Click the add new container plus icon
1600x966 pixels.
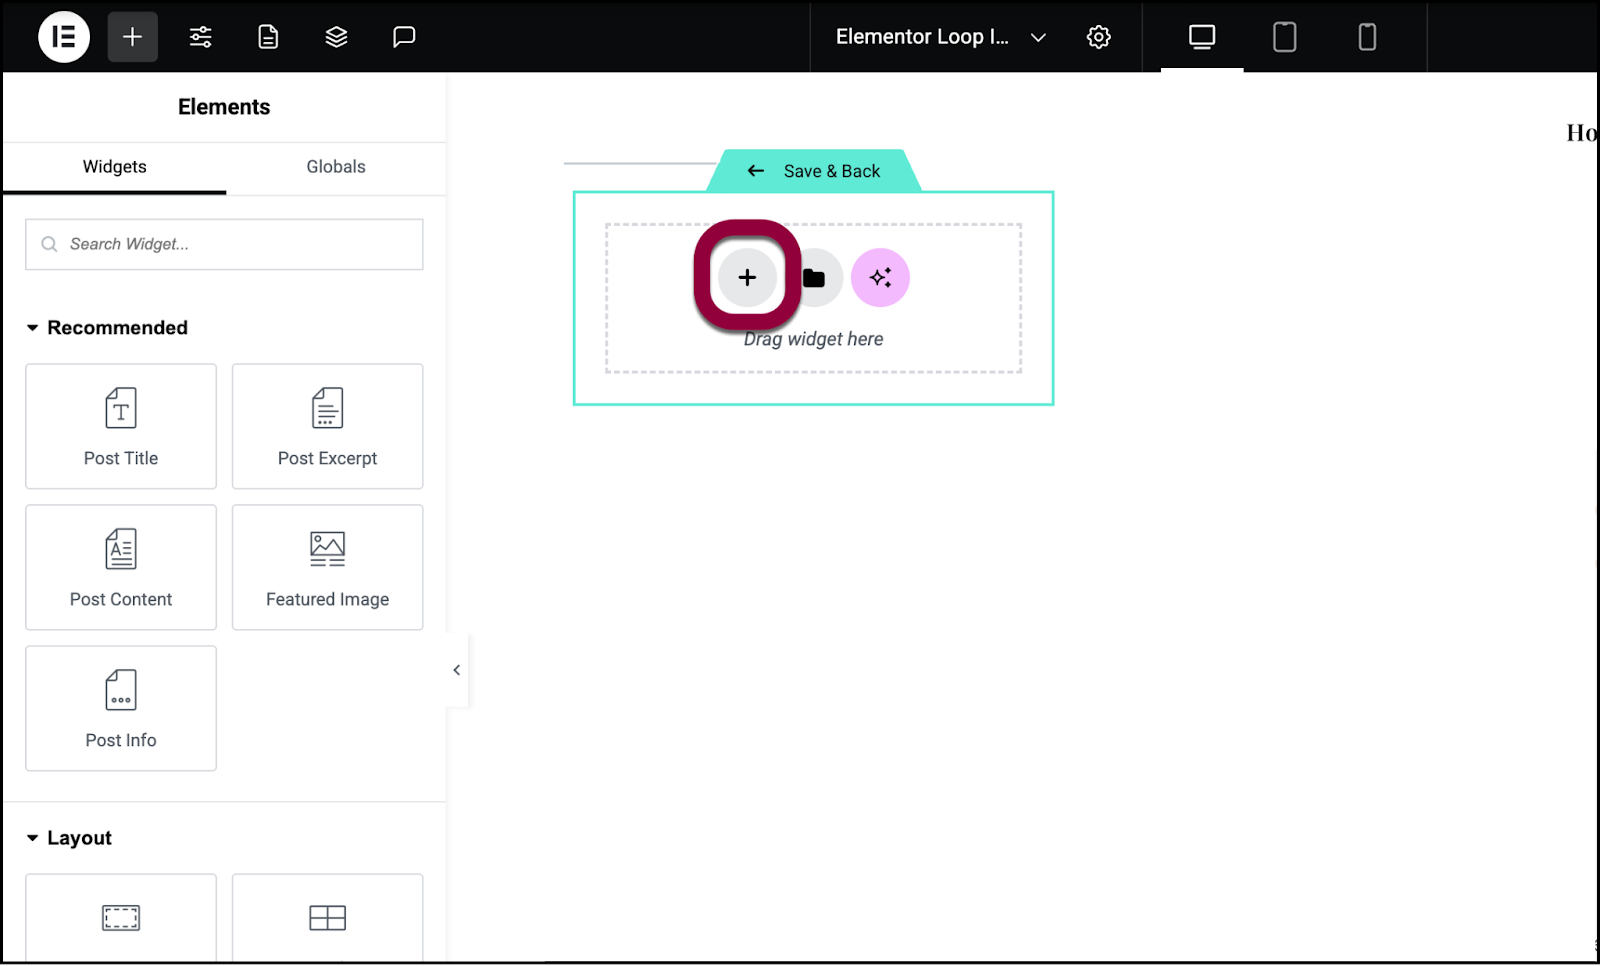pyautogui.click(x=747, y=277)
